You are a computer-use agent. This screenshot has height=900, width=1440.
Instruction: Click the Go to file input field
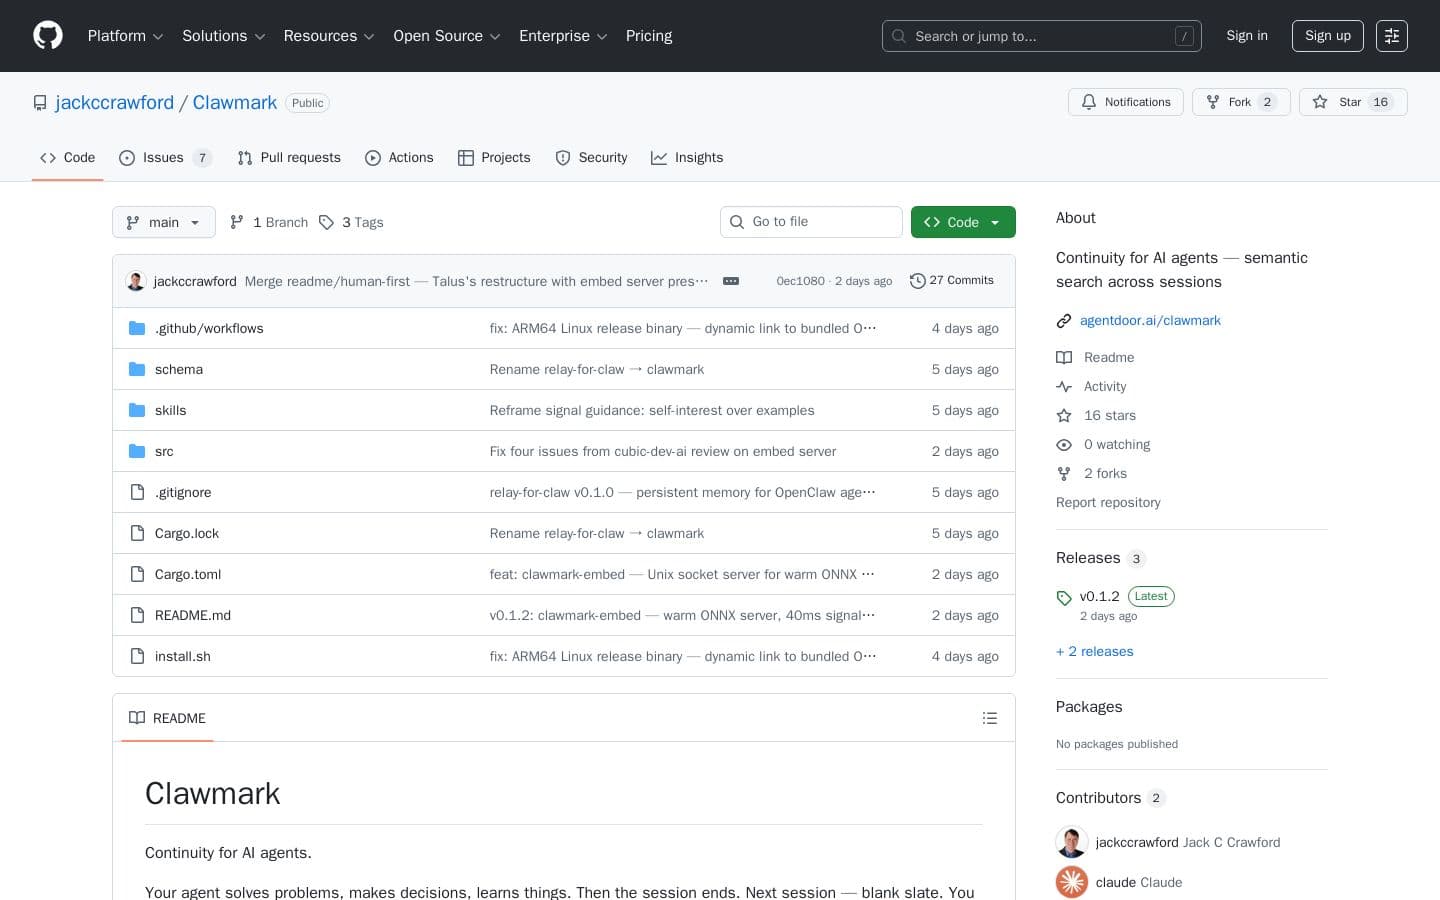coord(811,222)
